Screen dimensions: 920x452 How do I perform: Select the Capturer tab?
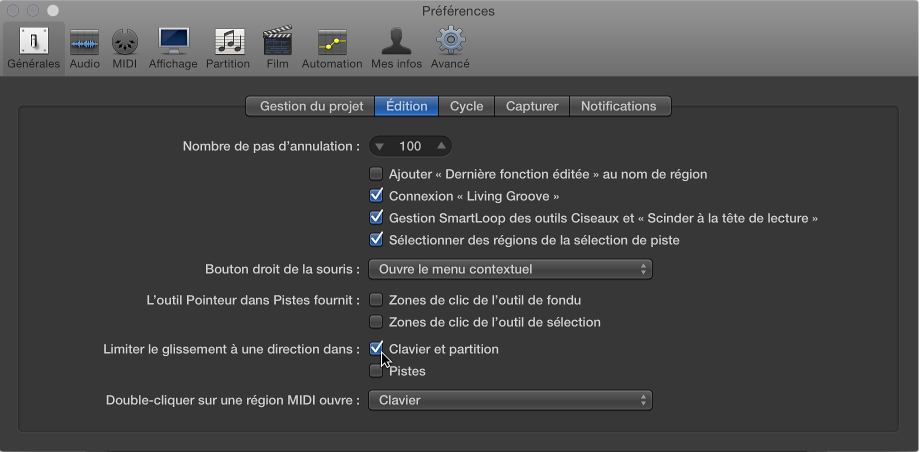tap(531, 106)
